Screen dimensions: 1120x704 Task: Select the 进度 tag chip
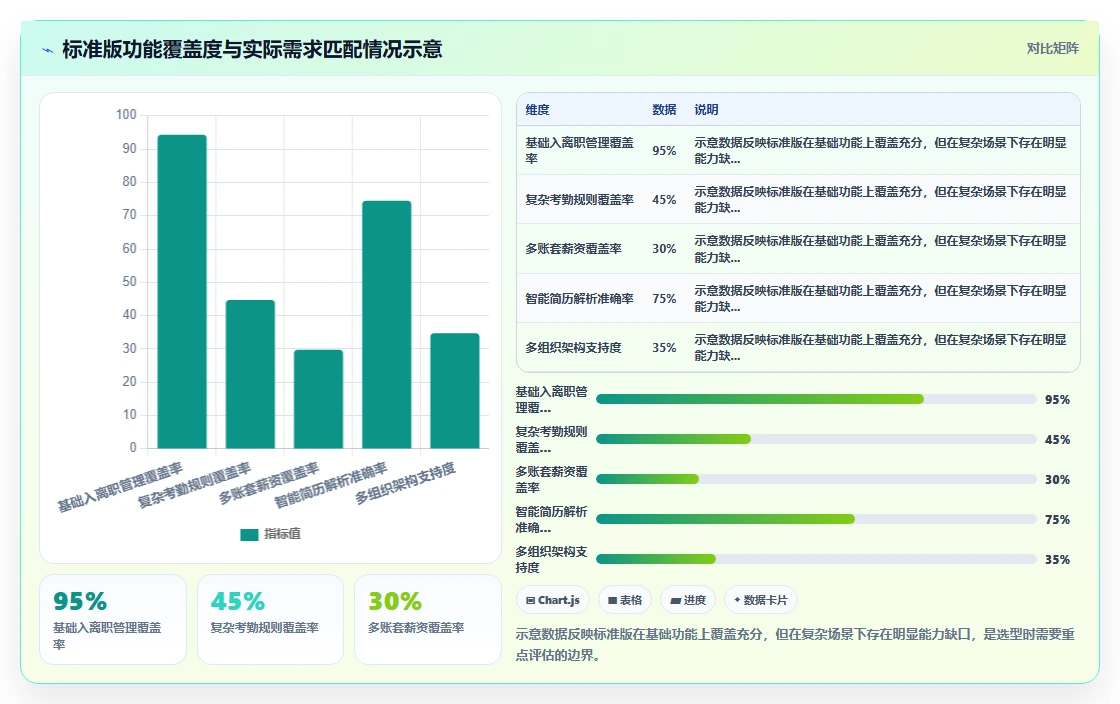pos(688,600)
